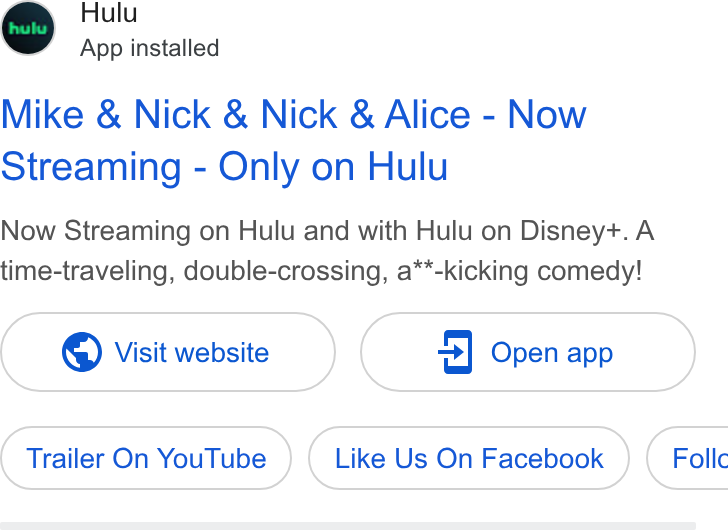Click the 'Streaming - Only on Hulu' headline line
Screen dimensions: 728x530
coord(224,167)
